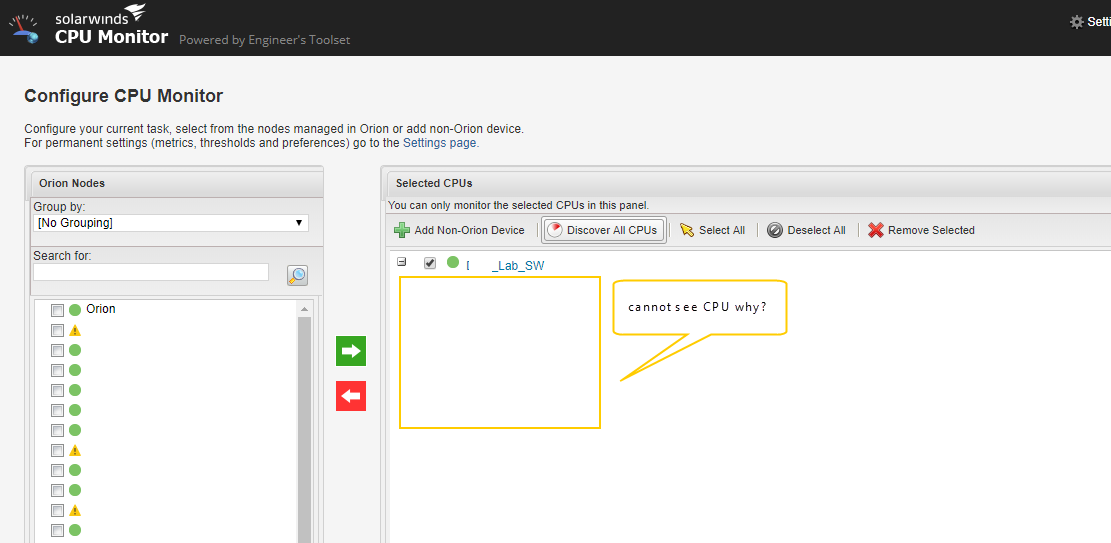1111x543 pixels.
Task: Click the search magnifier button
Action: (x=297, y=276)
